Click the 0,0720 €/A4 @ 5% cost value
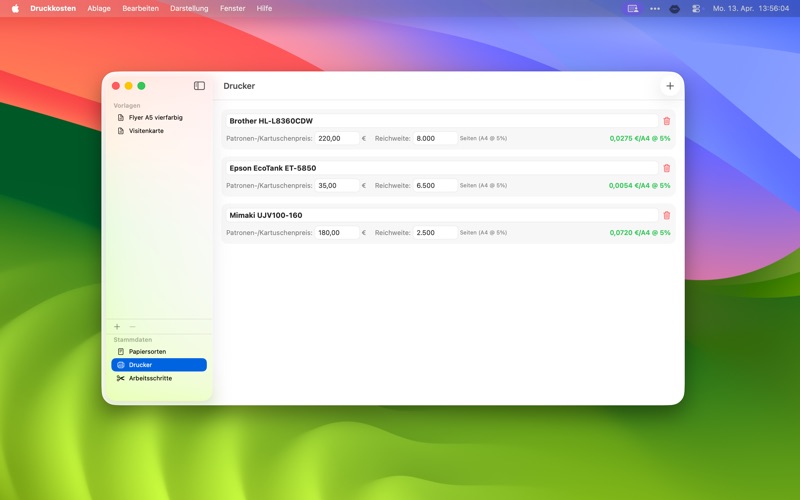Viewport: 800px width, 500px height. 640,233
